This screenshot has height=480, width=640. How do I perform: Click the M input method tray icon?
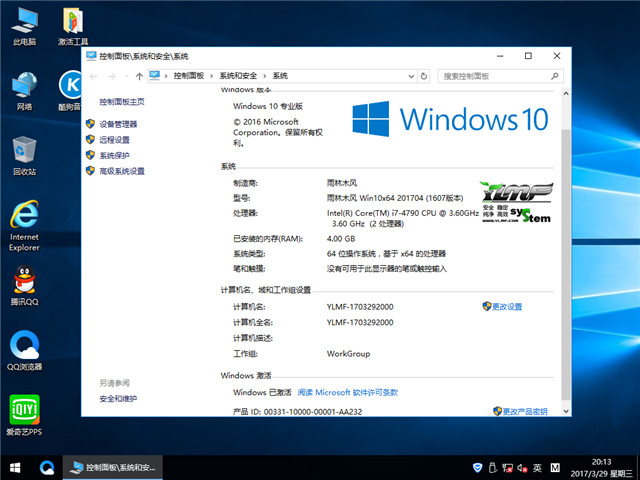point(555,468)
